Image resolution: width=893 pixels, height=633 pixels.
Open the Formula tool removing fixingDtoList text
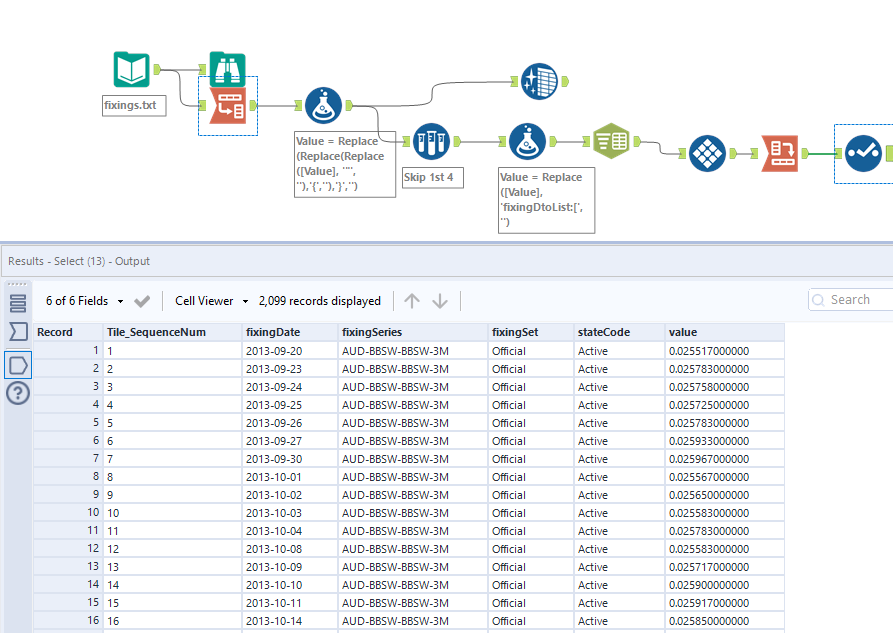click(527, 141)
